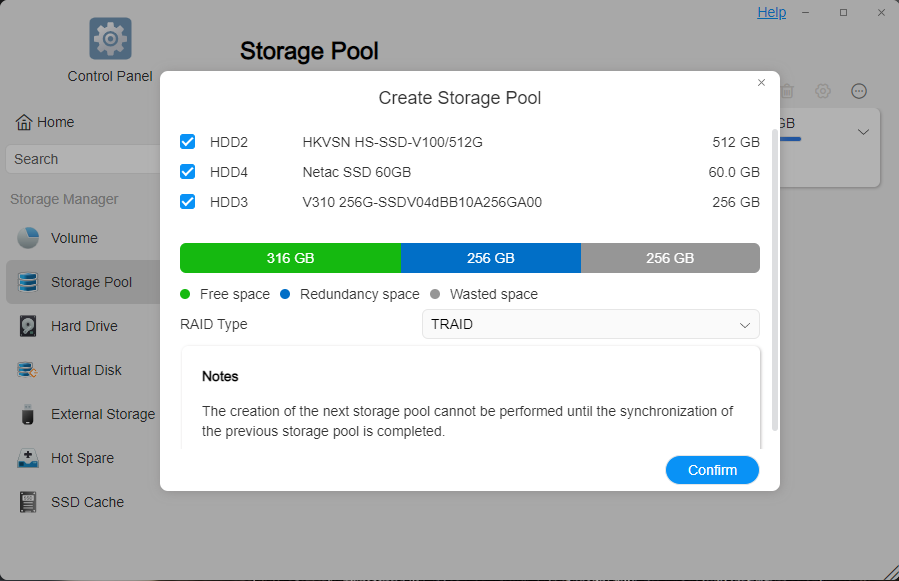Click the Virtual Disk icon
Image resolution: width=899 pixels, height=581 pixels.
[x=28, y=370]
